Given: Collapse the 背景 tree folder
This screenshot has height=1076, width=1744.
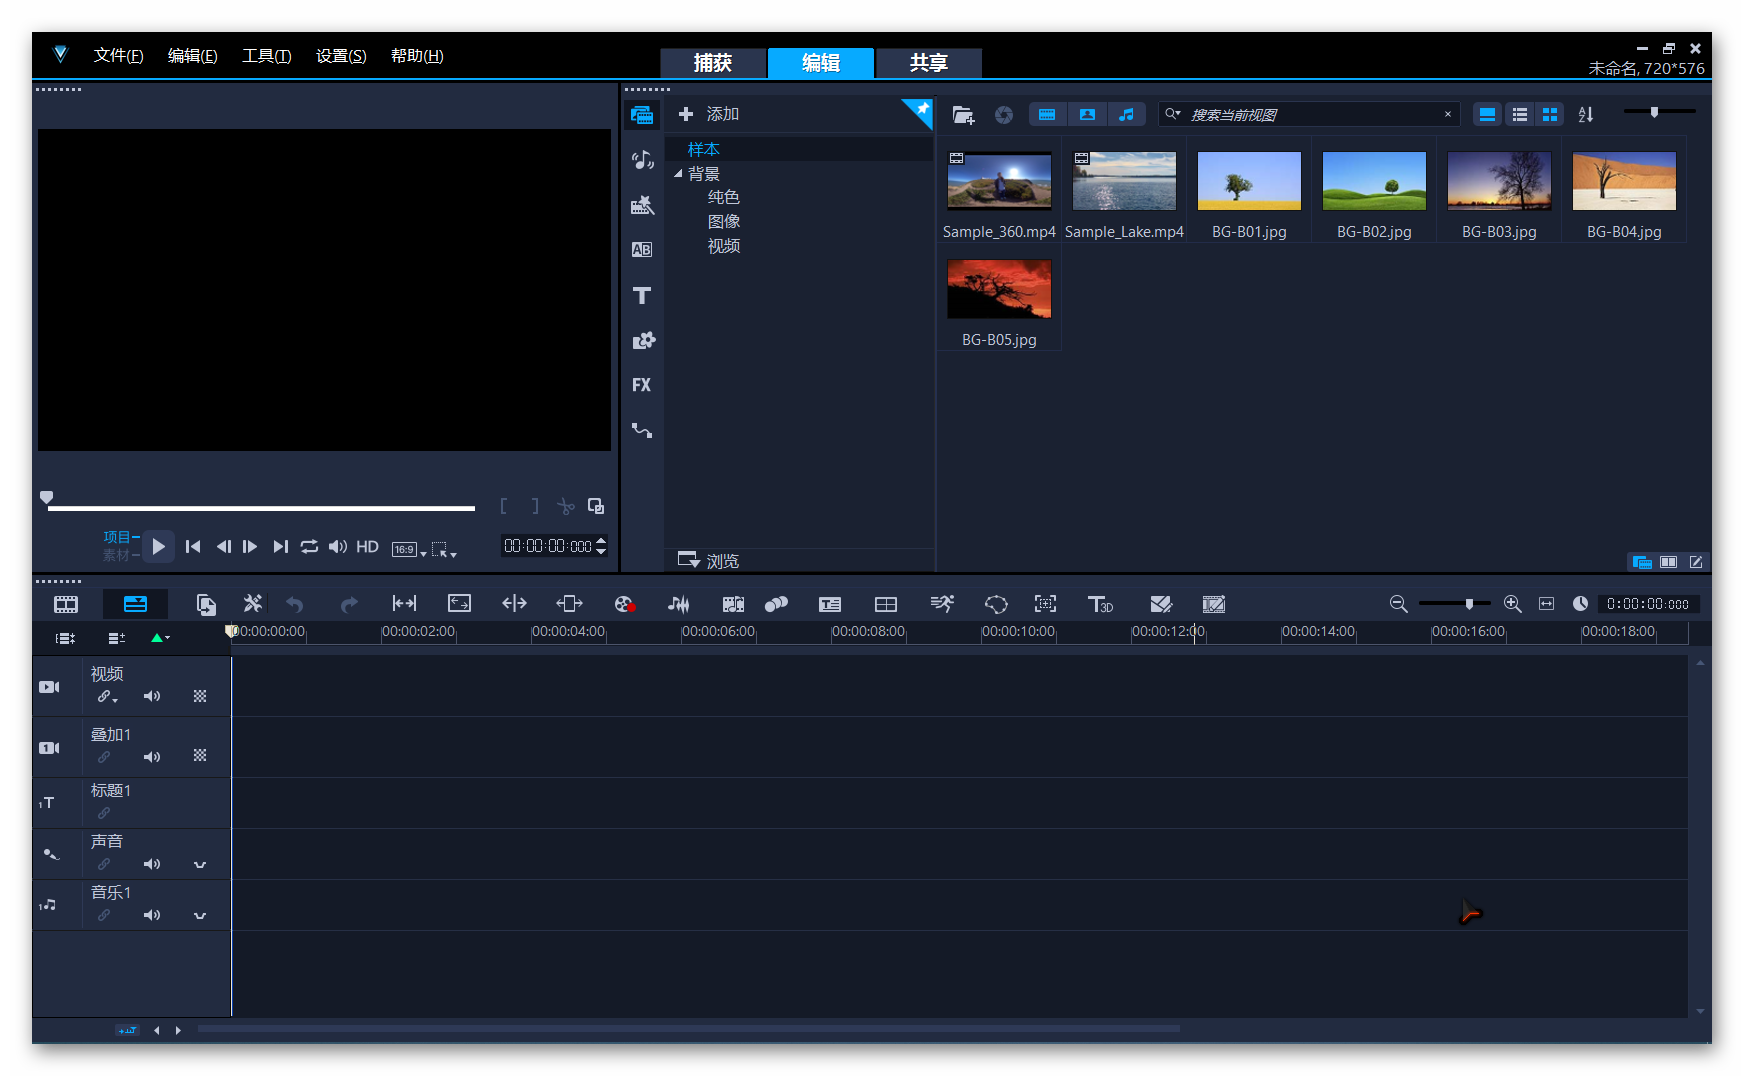Looking at the screenshot, I should [678, 174].
